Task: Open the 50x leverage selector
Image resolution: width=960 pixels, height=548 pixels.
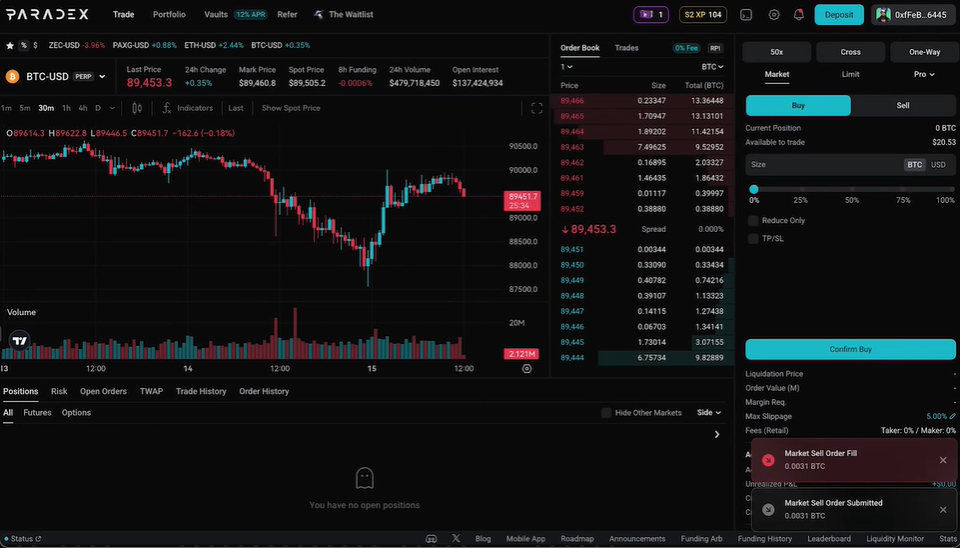Action: (776, 52)
